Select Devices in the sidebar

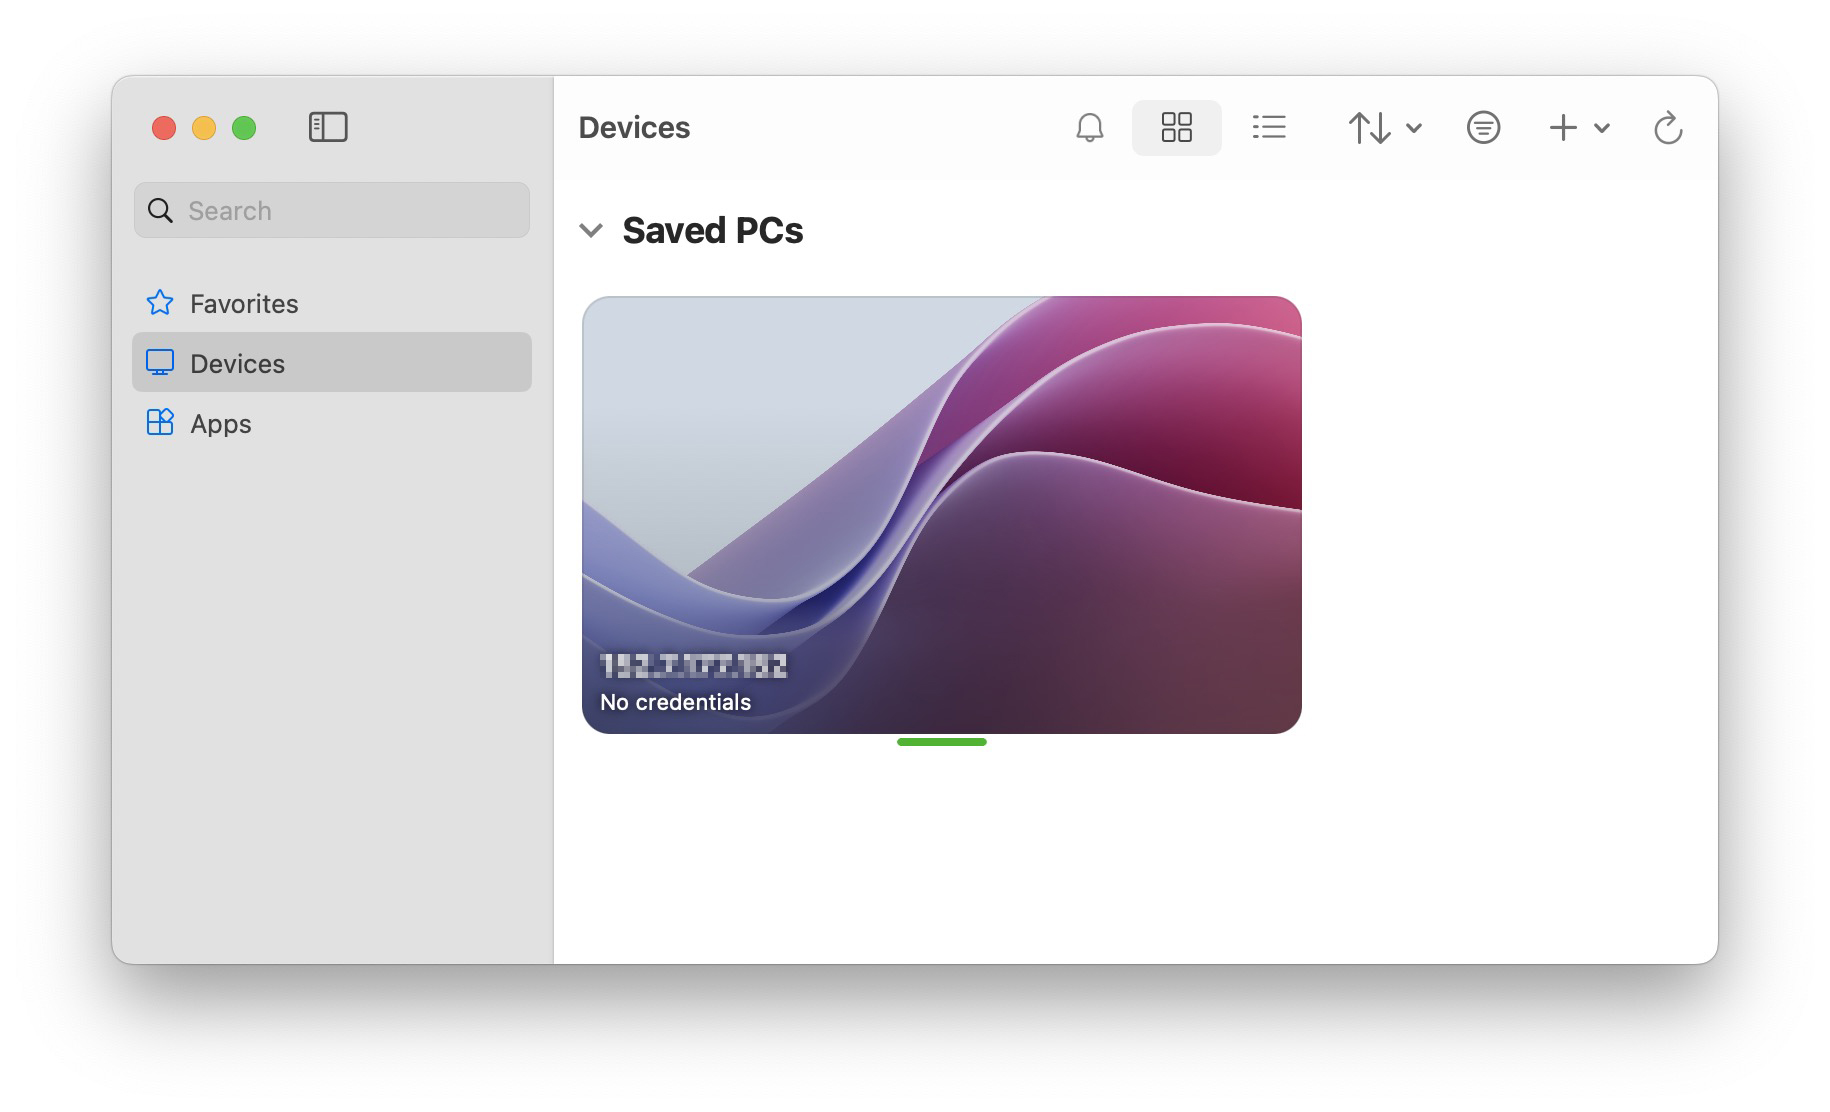(x=238, y=364)
